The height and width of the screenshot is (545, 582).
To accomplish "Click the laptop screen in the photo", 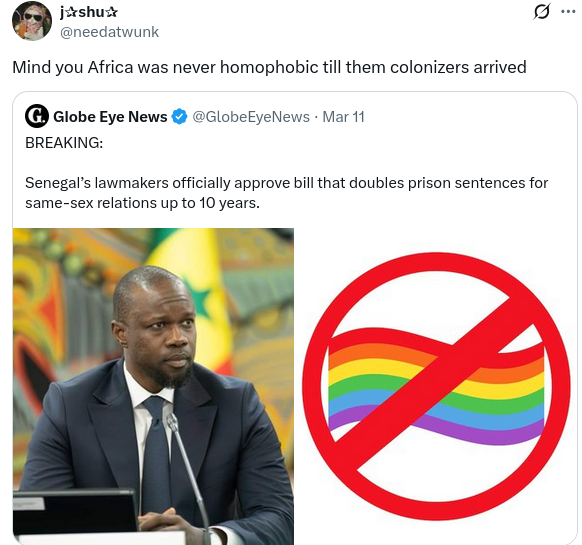I will pyautogui.click(x=75, y=512).
